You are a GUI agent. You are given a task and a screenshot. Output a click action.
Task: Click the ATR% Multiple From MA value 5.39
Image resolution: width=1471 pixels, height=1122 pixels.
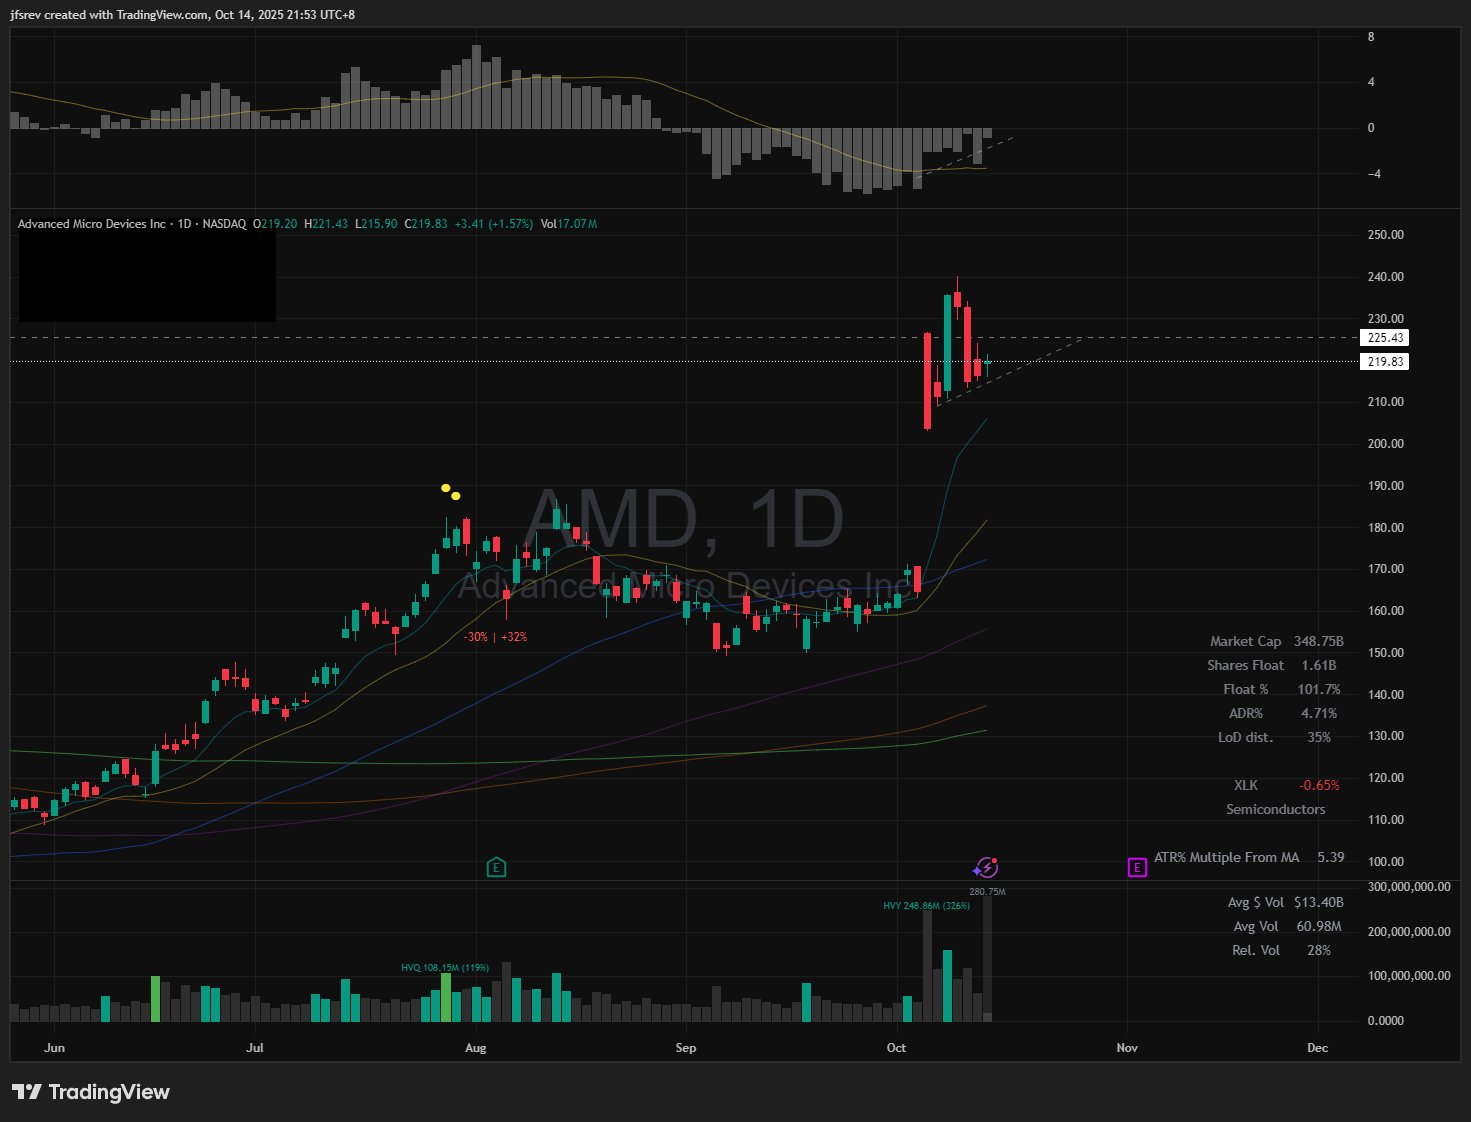pyautogui.click(x=1331, y=858)
